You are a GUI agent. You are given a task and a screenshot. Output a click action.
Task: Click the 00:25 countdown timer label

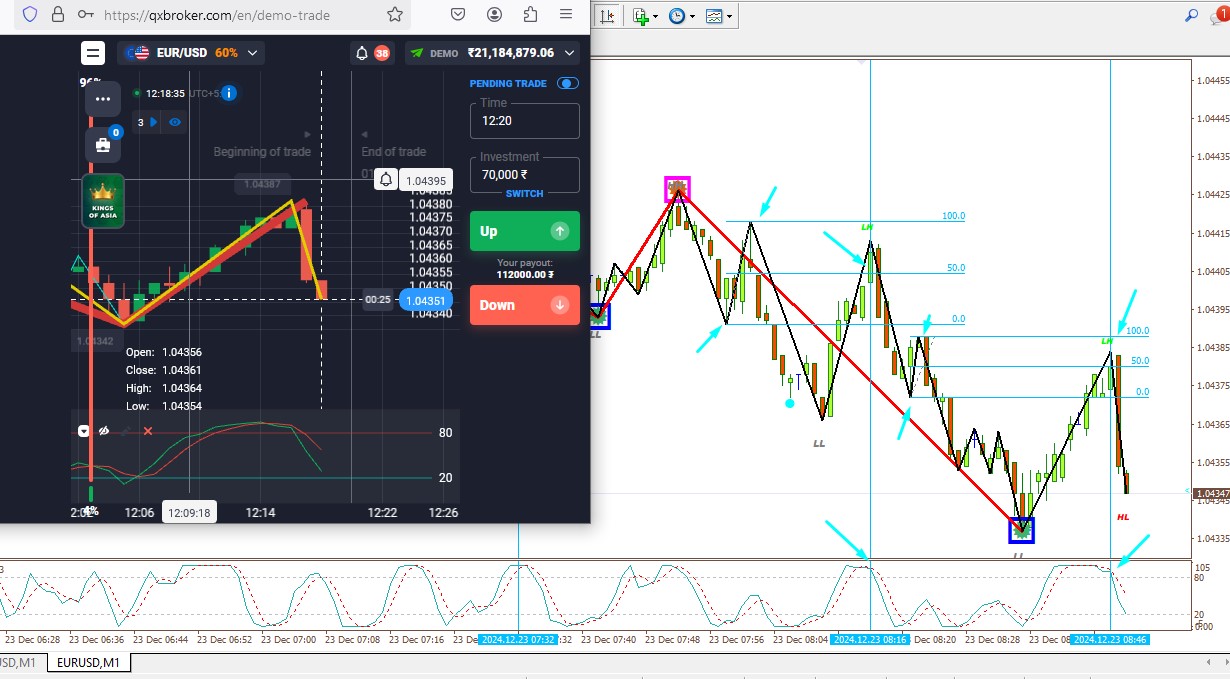coord(378,299)
